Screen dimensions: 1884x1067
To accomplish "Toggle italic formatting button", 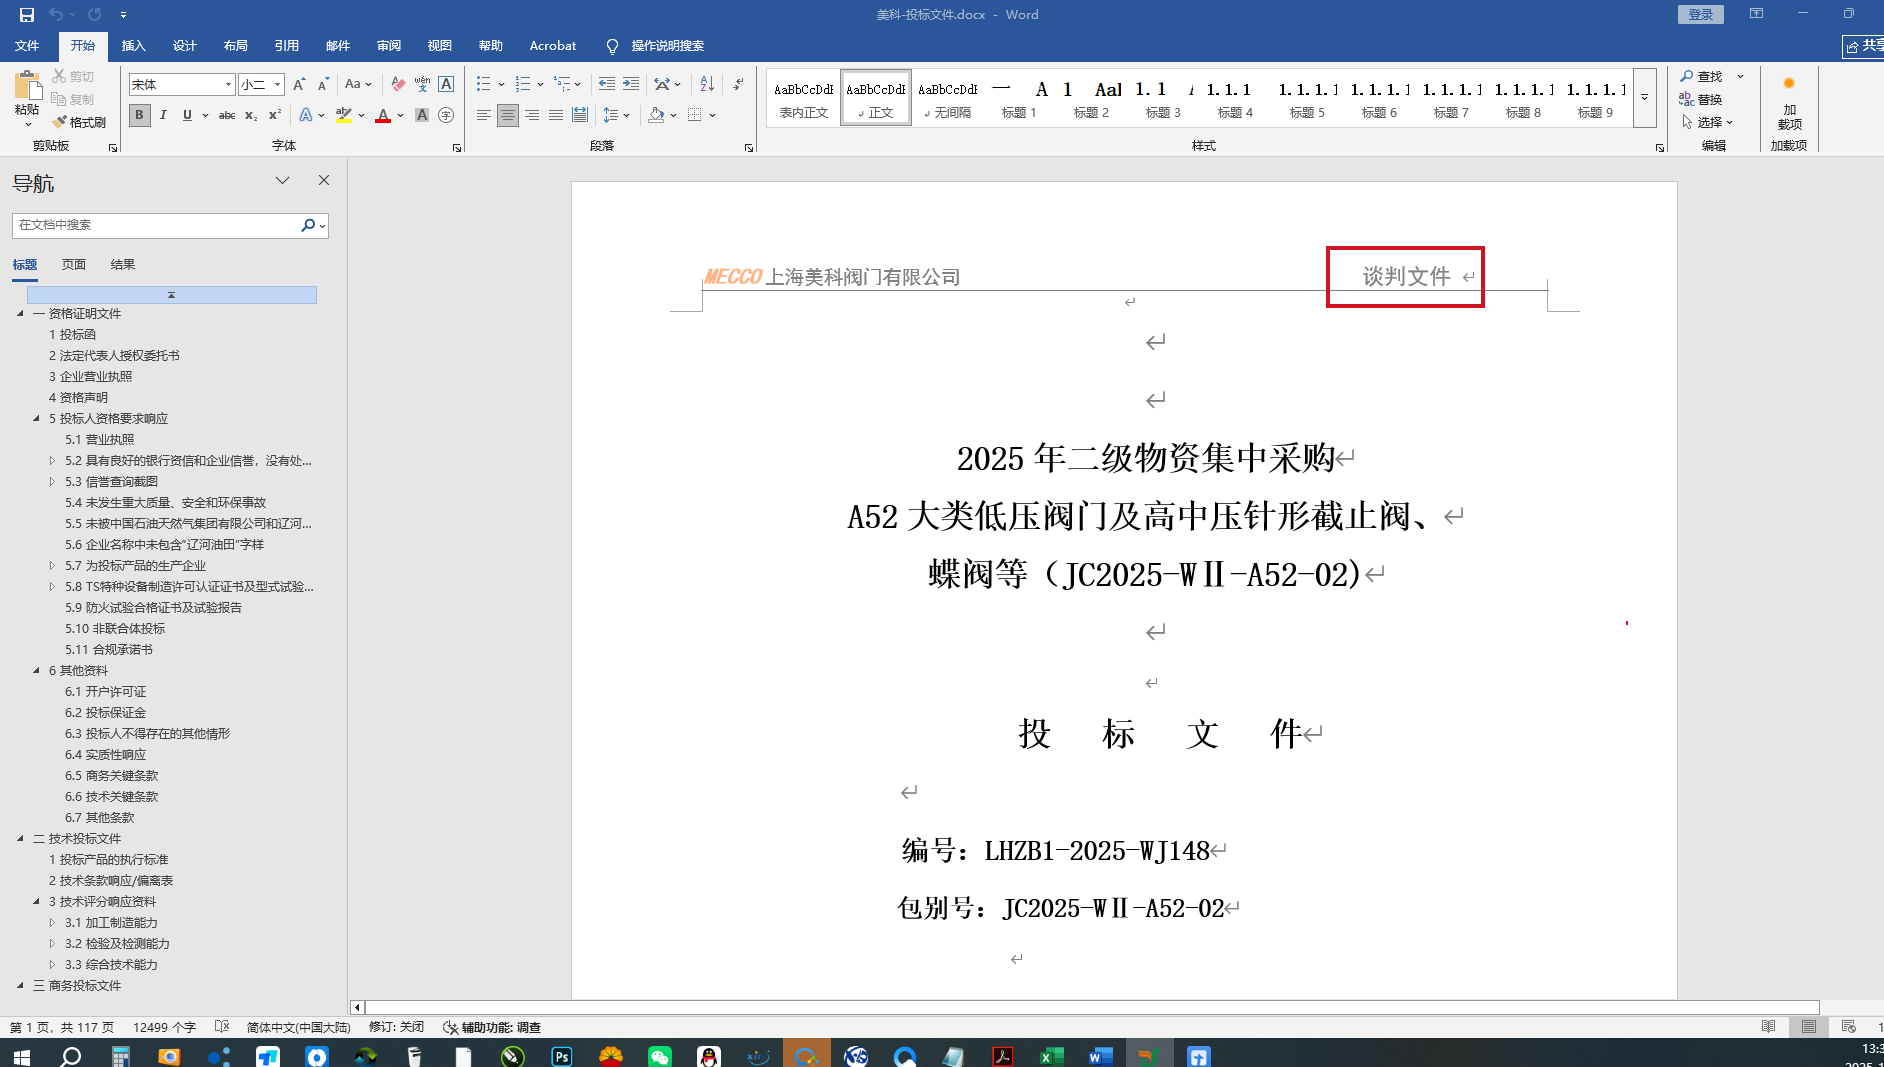I will (163, 115).
